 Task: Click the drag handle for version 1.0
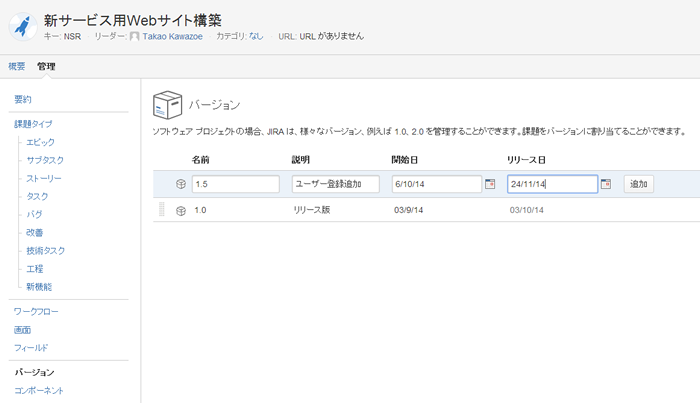pos(161,210)
